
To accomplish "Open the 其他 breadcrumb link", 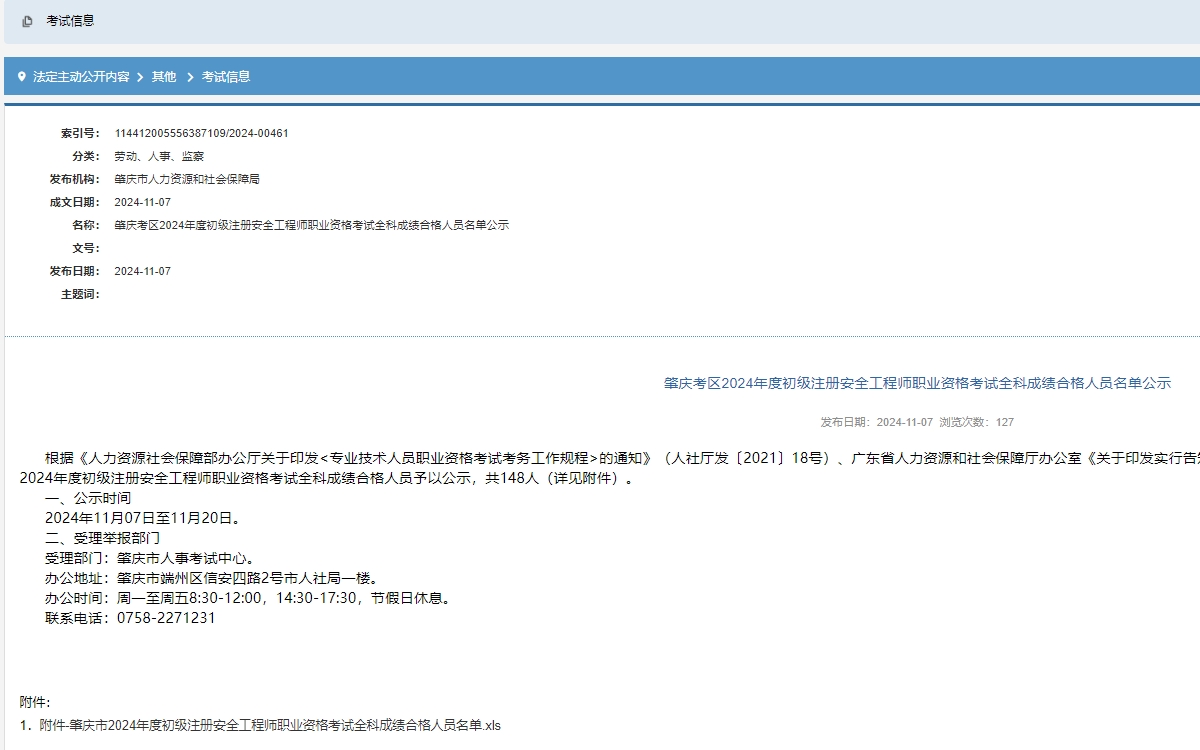I will [162, 76].
